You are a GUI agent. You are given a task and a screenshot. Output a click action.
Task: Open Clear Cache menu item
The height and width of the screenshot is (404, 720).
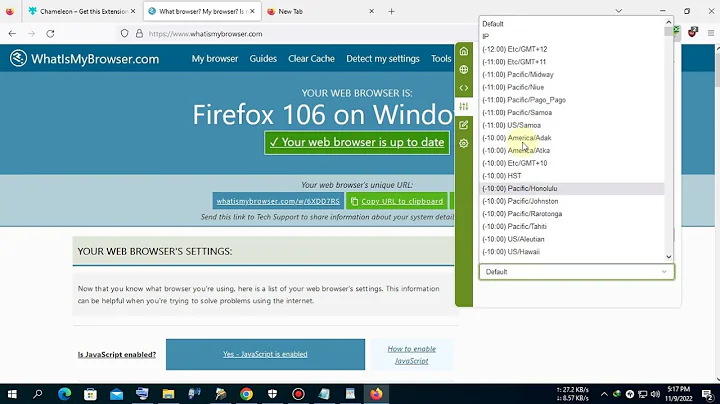(x=311, y=59)
